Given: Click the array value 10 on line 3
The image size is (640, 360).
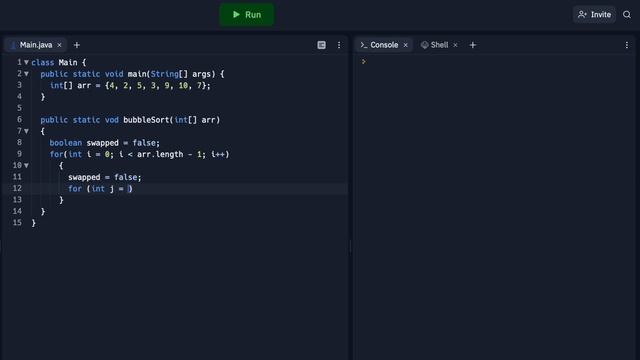Looking at the screenshot, I should 183,85.
